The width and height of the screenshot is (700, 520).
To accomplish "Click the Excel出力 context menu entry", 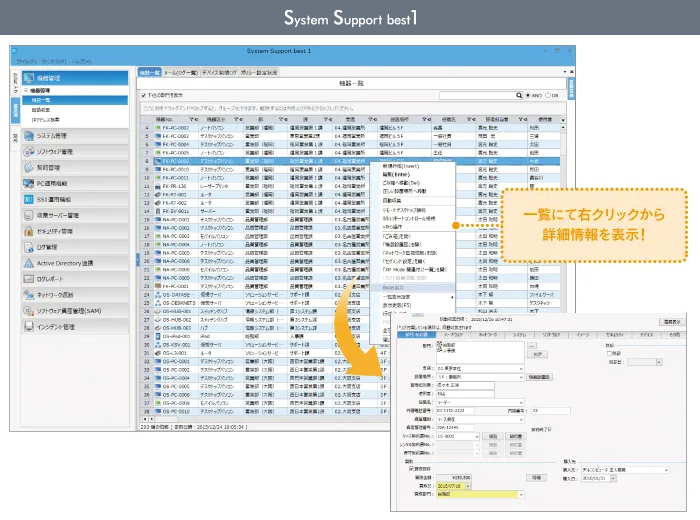I will pyautogui.click(x=393, y=286).
